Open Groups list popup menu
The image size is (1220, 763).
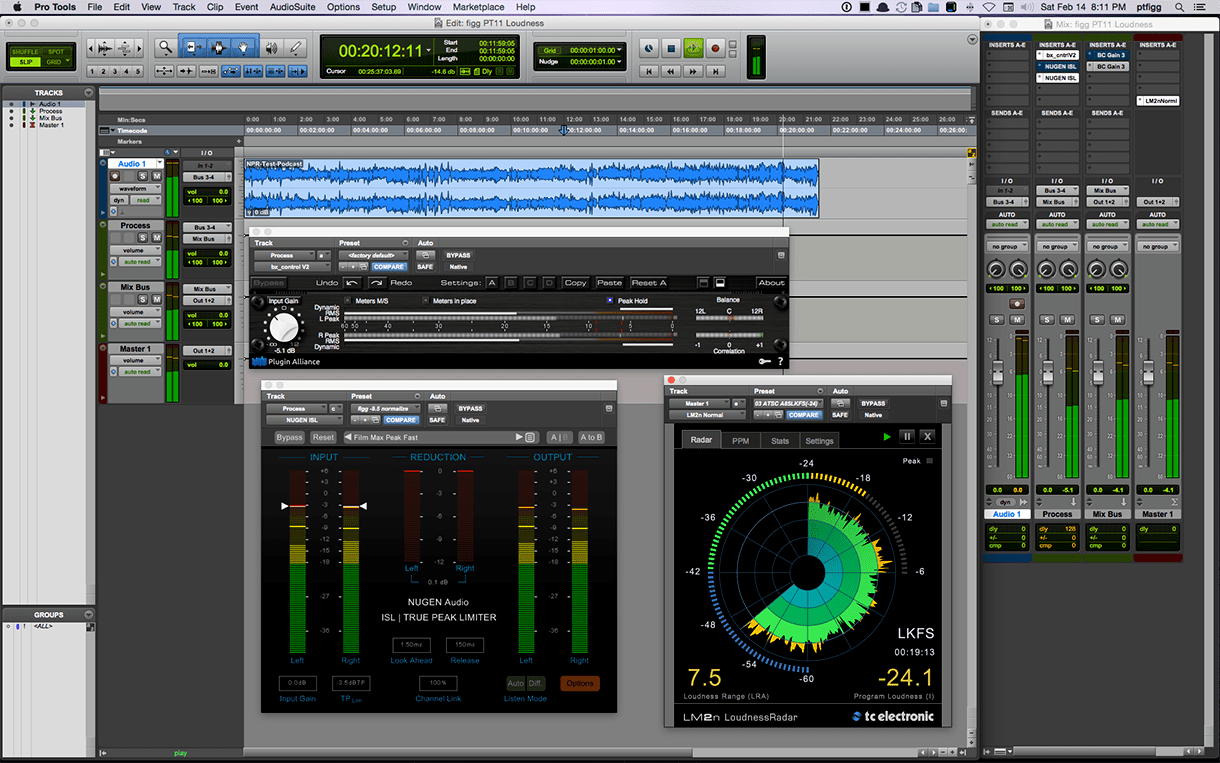point(89,615)
